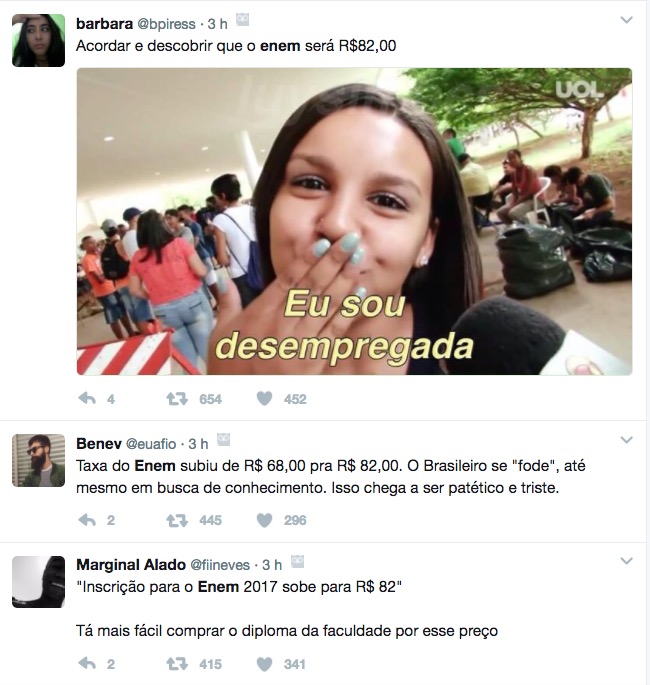Click barbara's profile avatar
The width and height of the screenshot is (650, 685).
point(38,40)
